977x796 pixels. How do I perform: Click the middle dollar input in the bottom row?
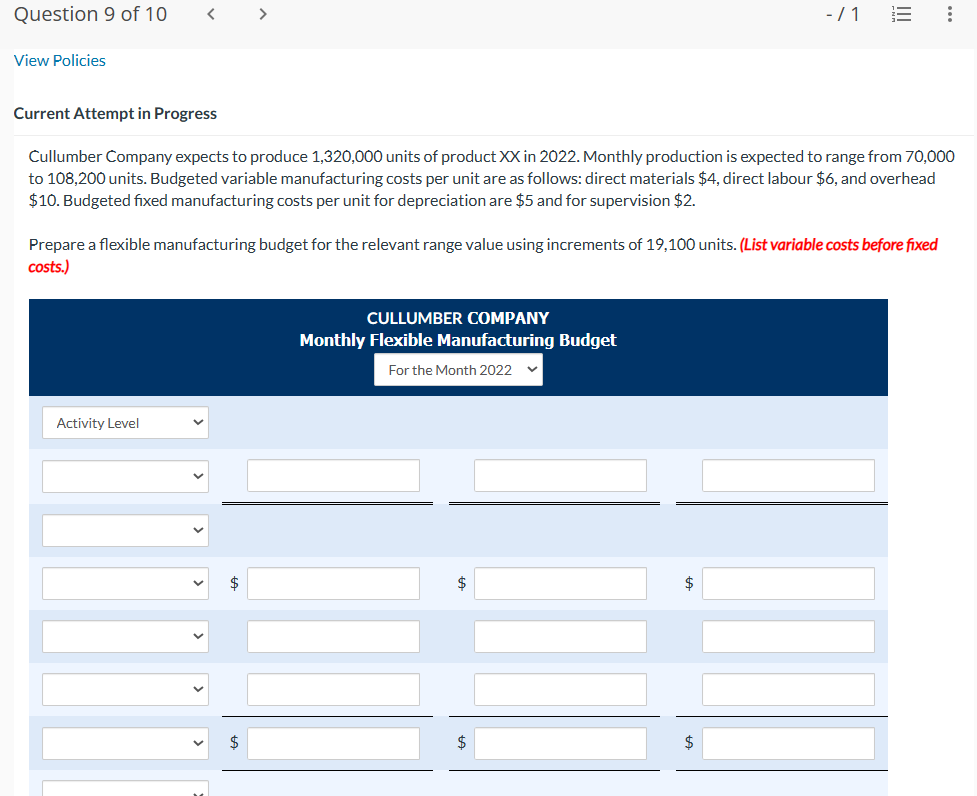[560, 742]
